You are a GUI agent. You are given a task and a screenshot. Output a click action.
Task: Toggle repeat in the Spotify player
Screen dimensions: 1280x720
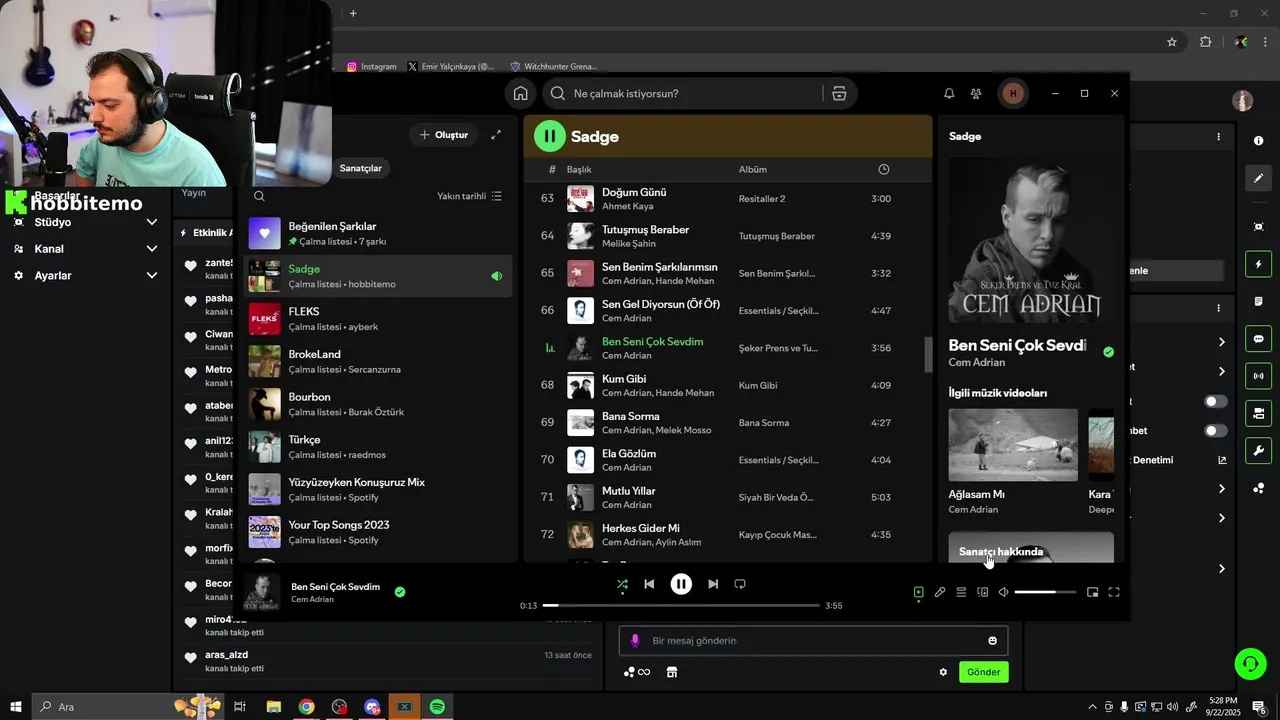tap(740, 584)
